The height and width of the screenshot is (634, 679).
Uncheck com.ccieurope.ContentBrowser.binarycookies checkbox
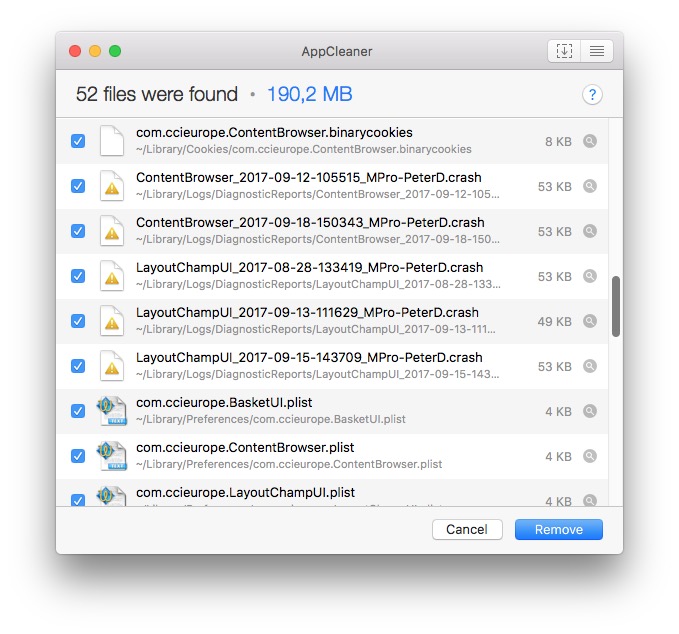(x=78, y=142)
